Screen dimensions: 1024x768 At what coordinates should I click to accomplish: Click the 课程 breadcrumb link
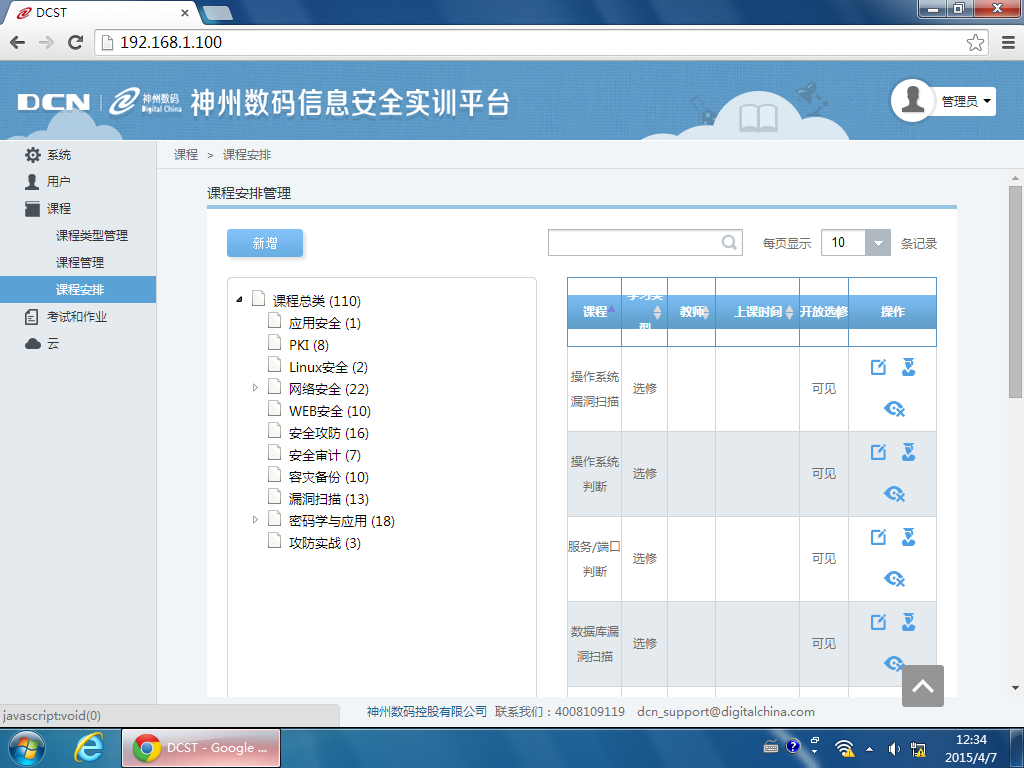point(185,155)
